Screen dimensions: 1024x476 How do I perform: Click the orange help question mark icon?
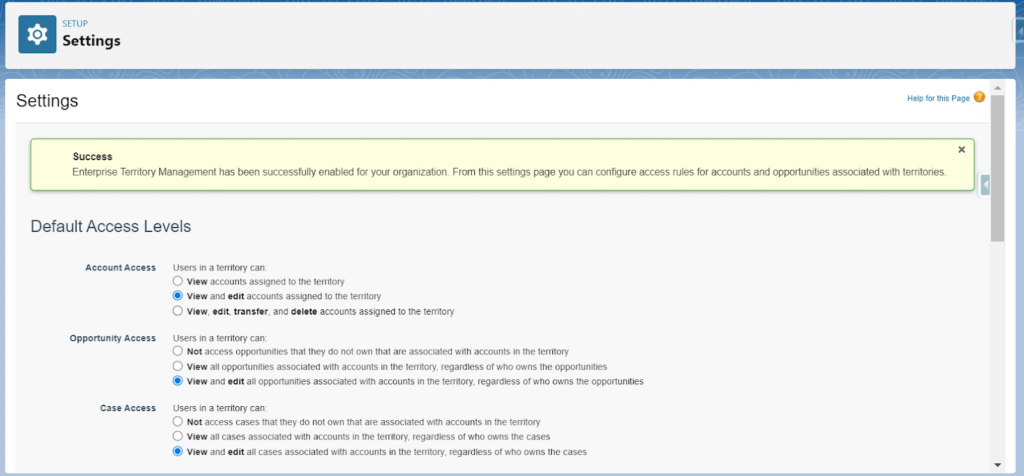(x=979, y=97)
